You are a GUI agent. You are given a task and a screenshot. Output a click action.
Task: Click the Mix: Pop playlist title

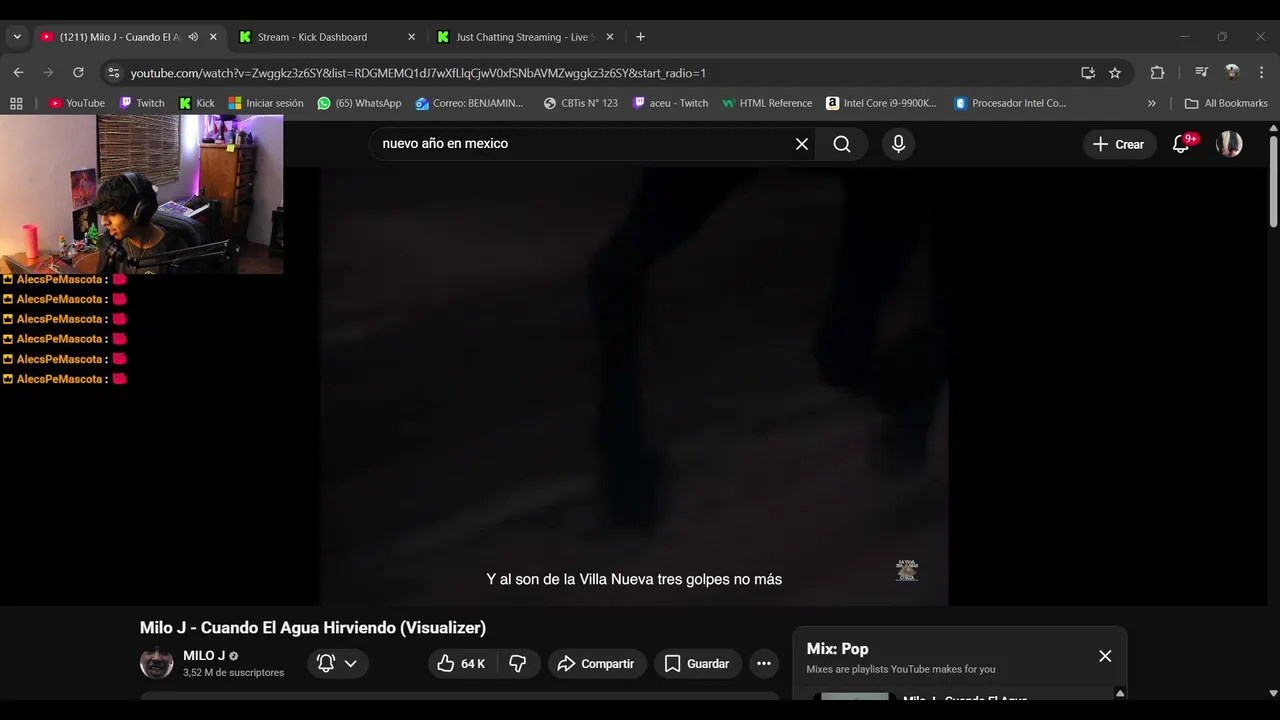[x=838, y=649]
